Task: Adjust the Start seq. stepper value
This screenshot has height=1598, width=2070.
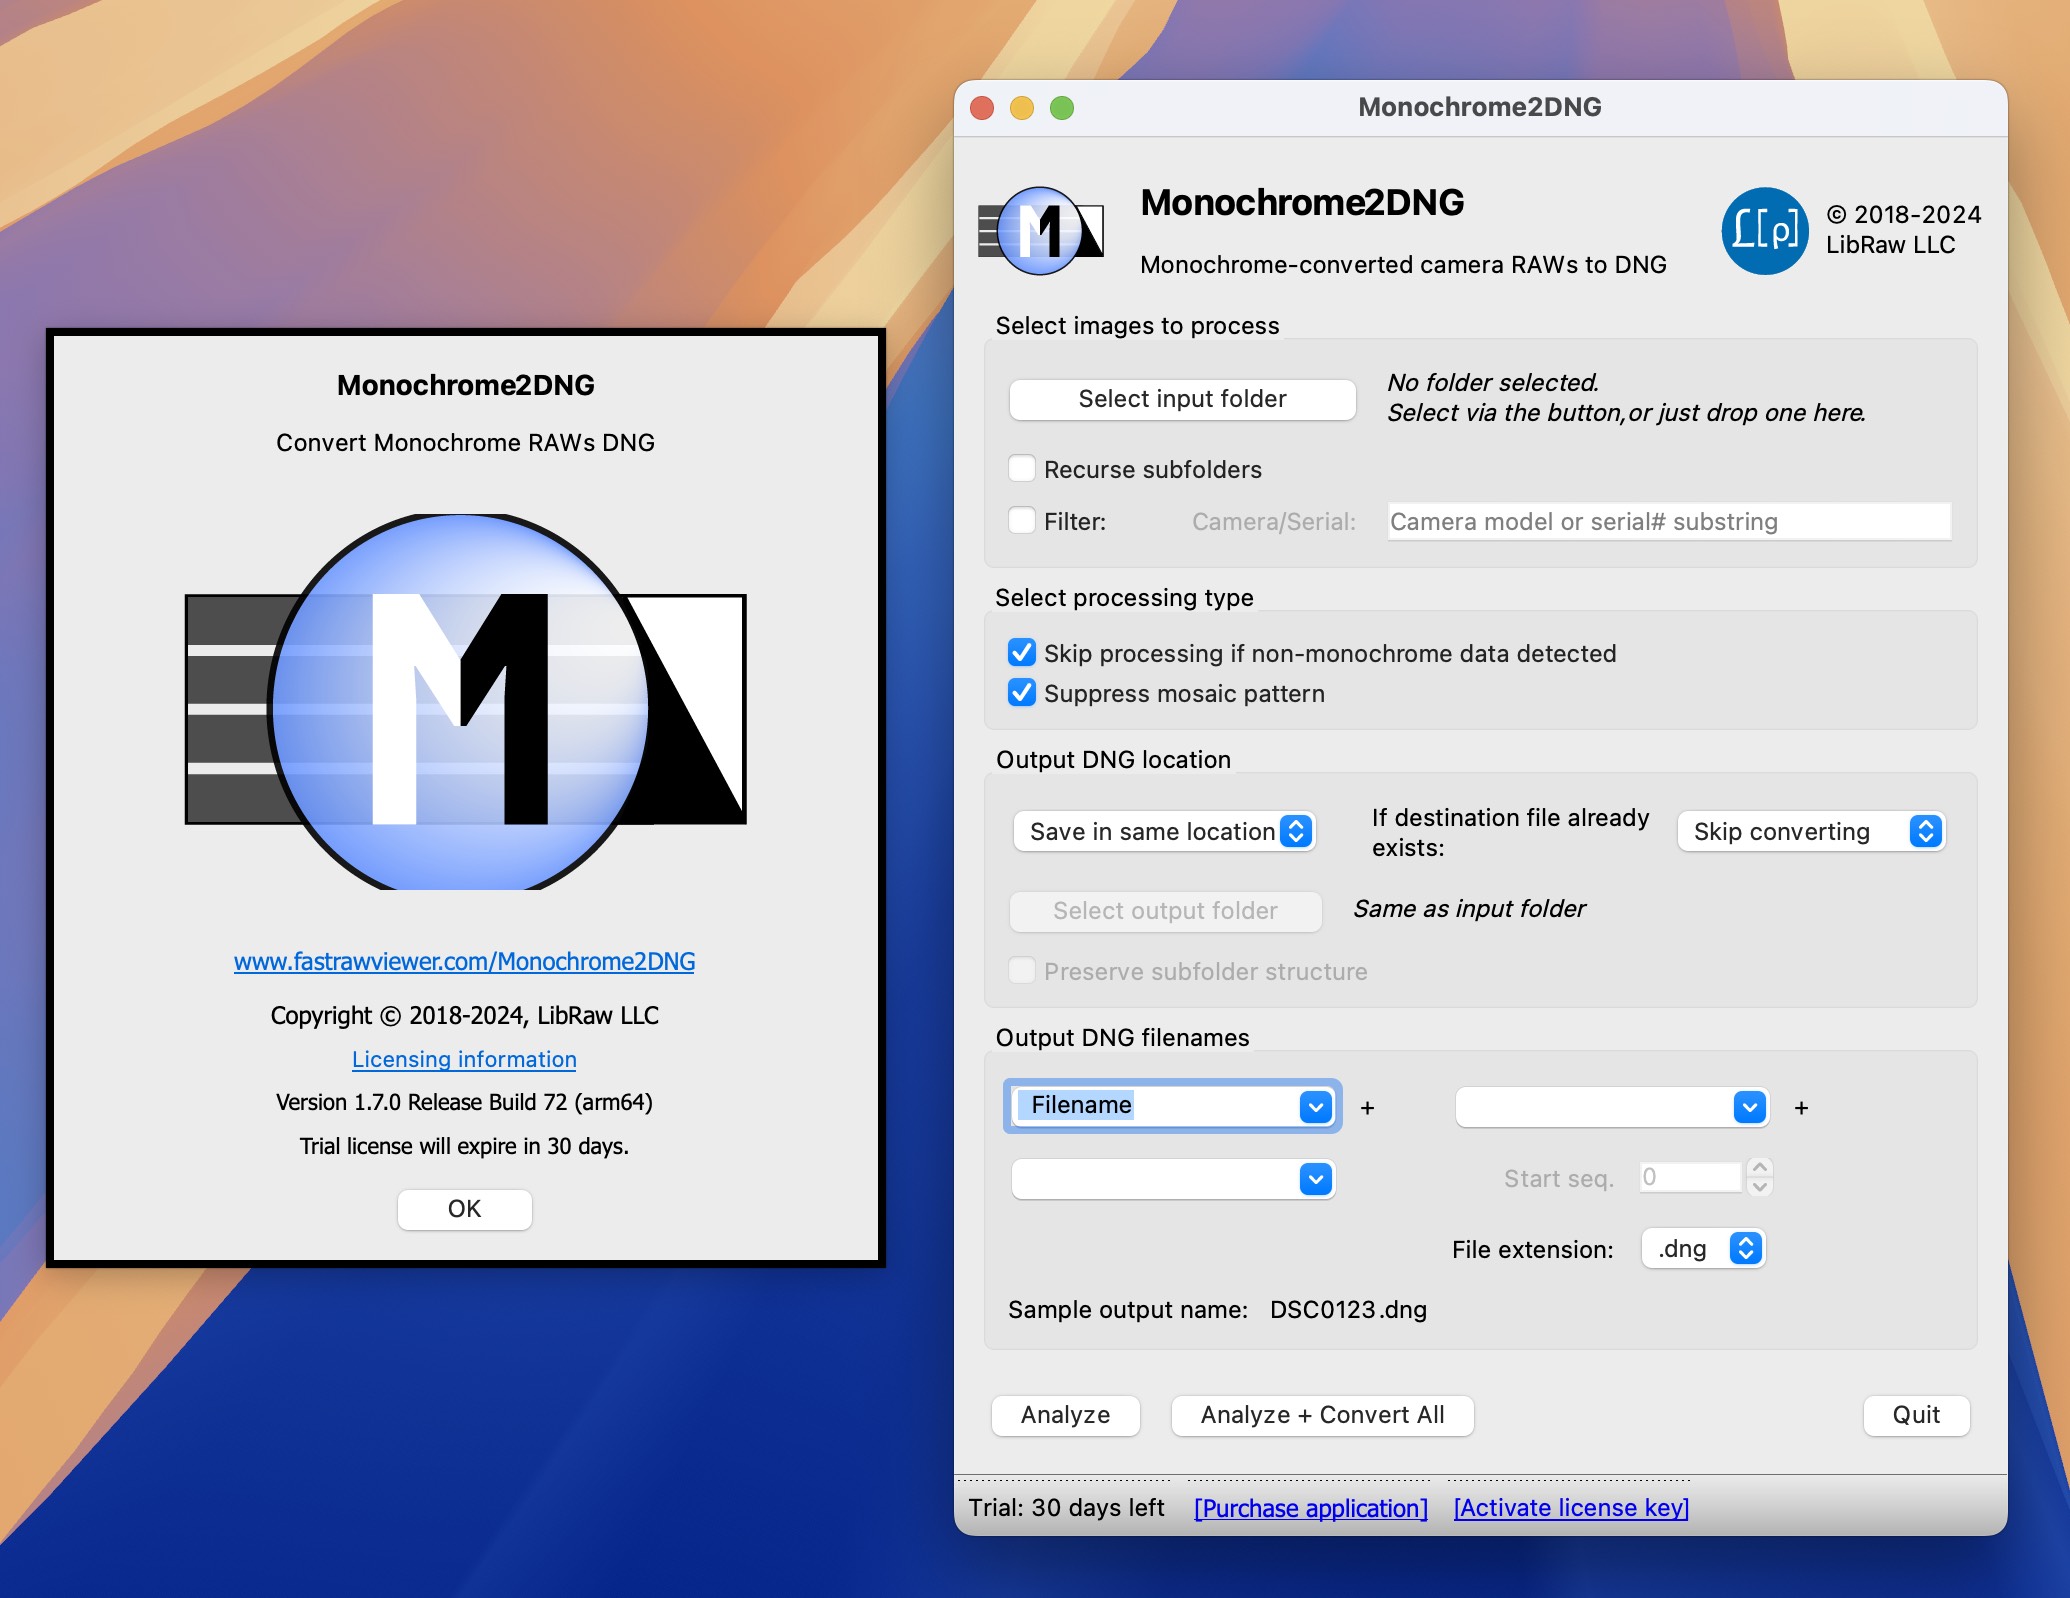Action: [1806, 1175]
